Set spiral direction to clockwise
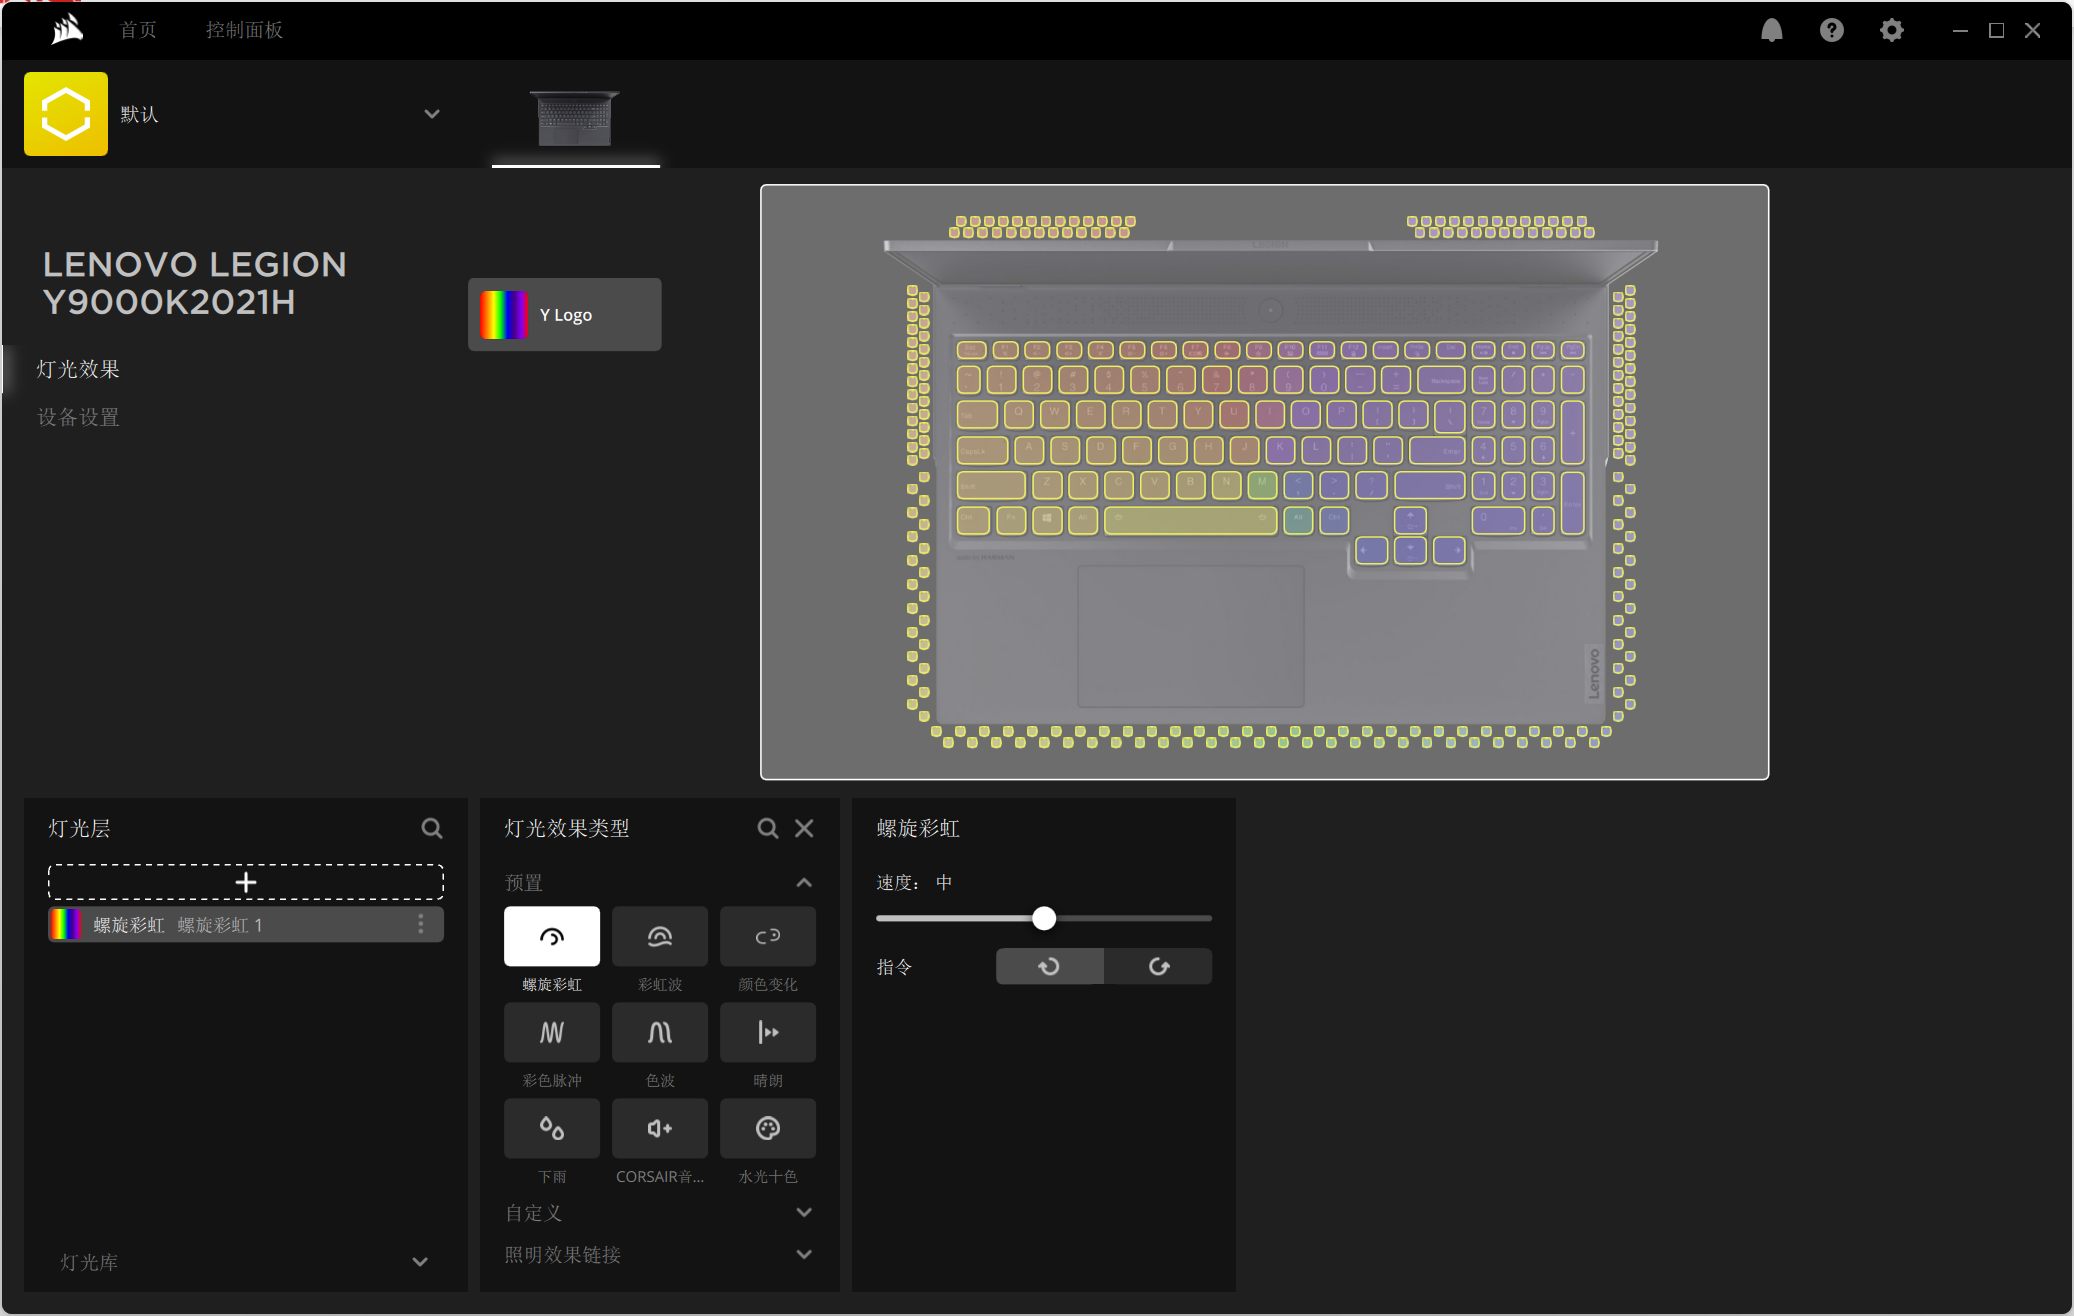Image resolution: width=2074 pixels, height=1316 pixels. (1158, 967)
